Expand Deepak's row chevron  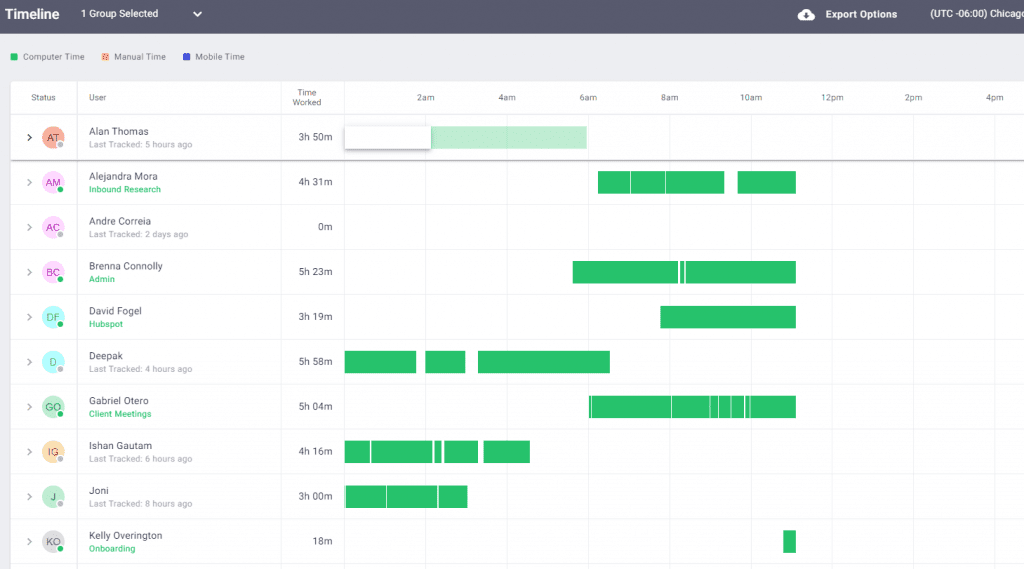[x=29, y=362]
